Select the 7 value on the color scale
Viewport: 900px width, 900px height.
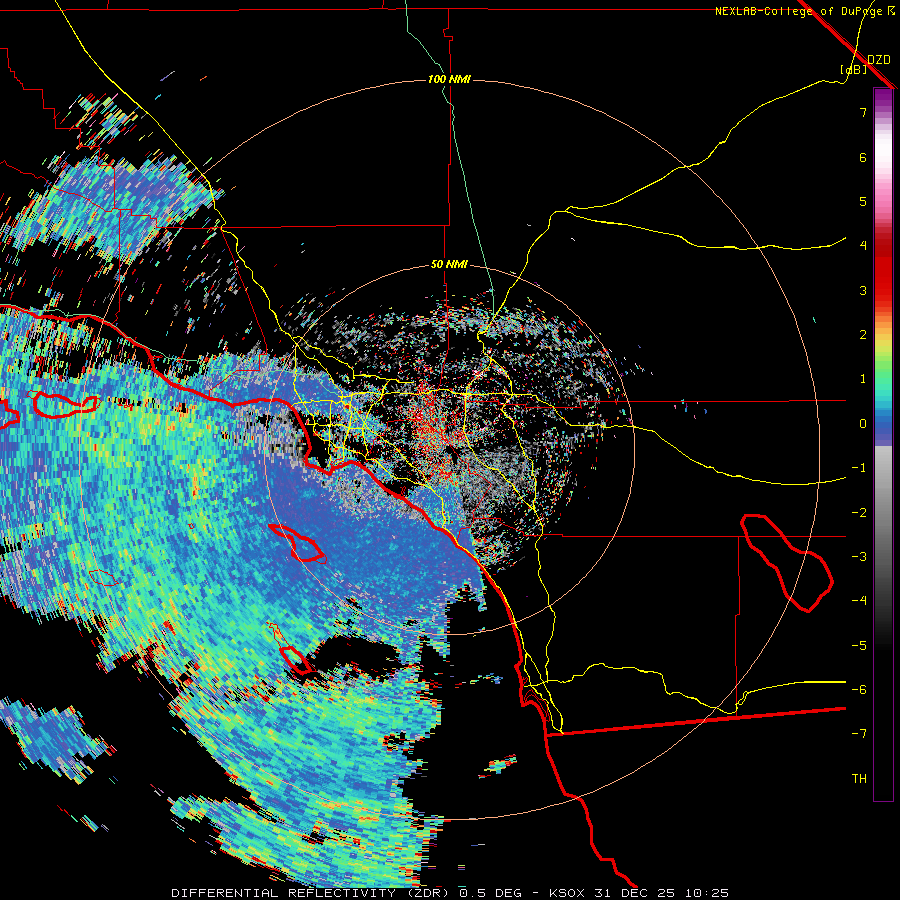(x=863, y=112)
